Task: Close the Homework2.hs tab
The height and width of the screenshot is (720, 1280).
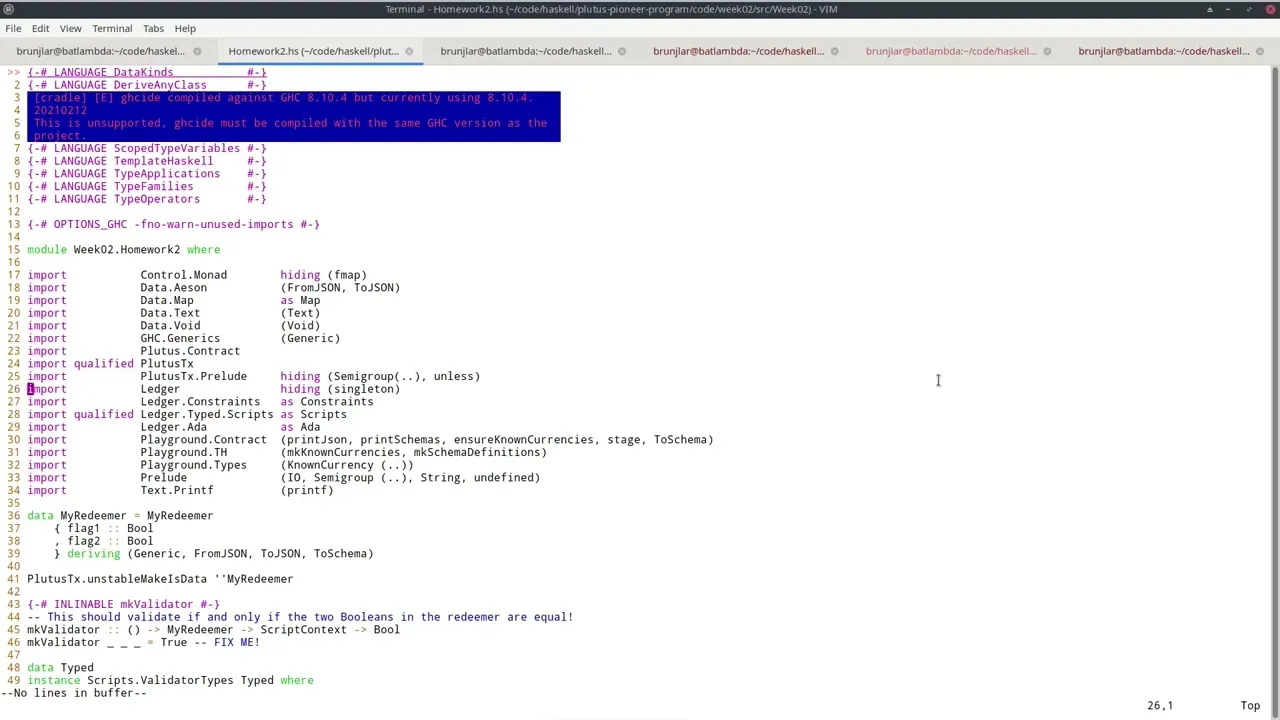Action: [x=409, y=51]
